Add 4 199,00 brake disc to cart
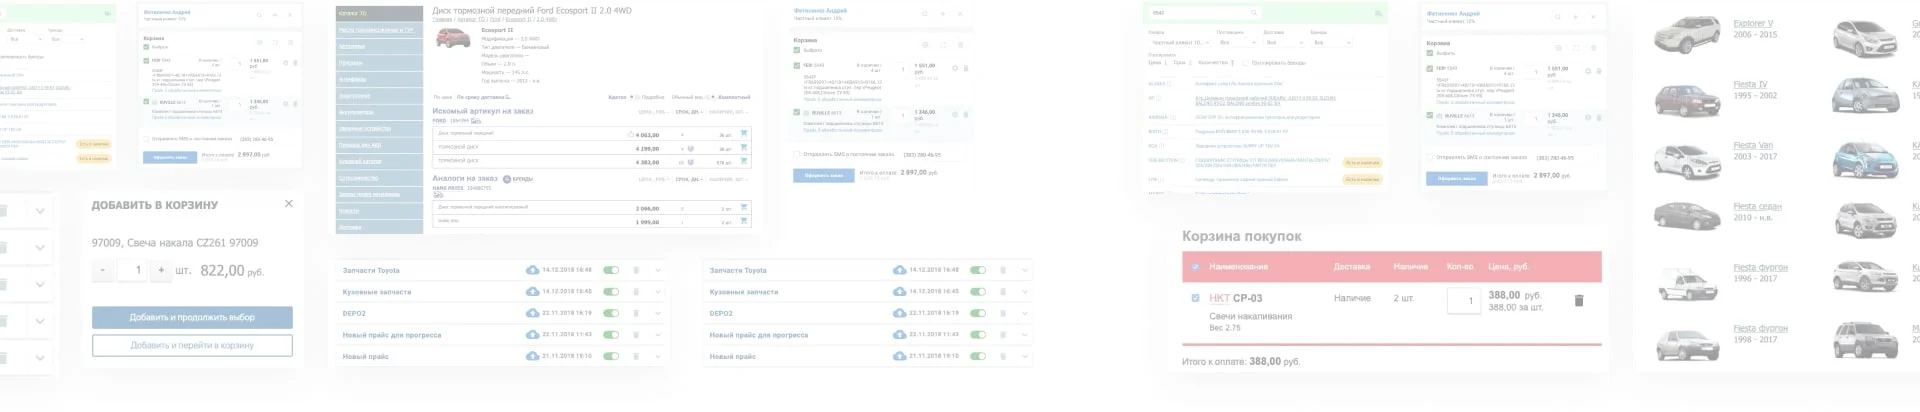Viewport: 1920px width, 412px height. point(743,147)
